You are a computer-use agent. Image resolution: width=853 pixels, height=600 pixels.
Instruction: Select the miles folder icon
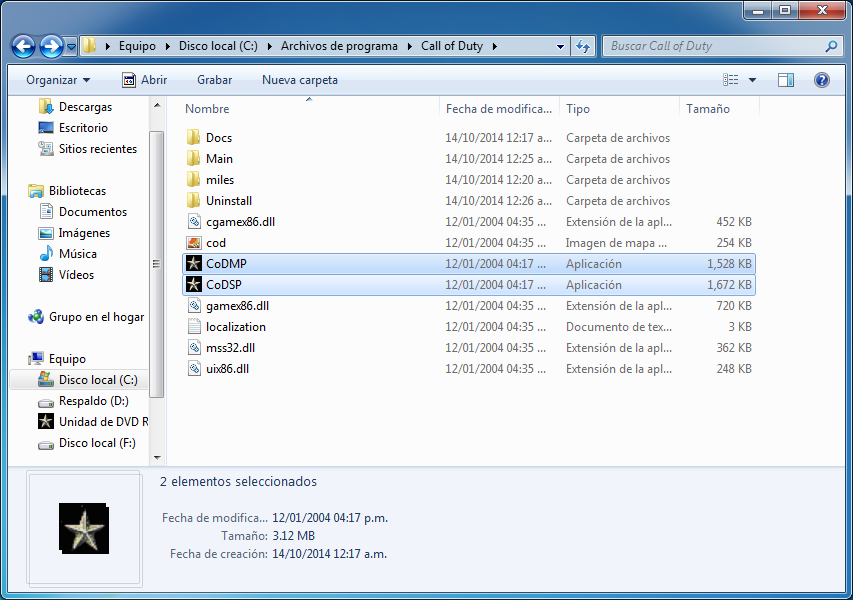(194, 180)
